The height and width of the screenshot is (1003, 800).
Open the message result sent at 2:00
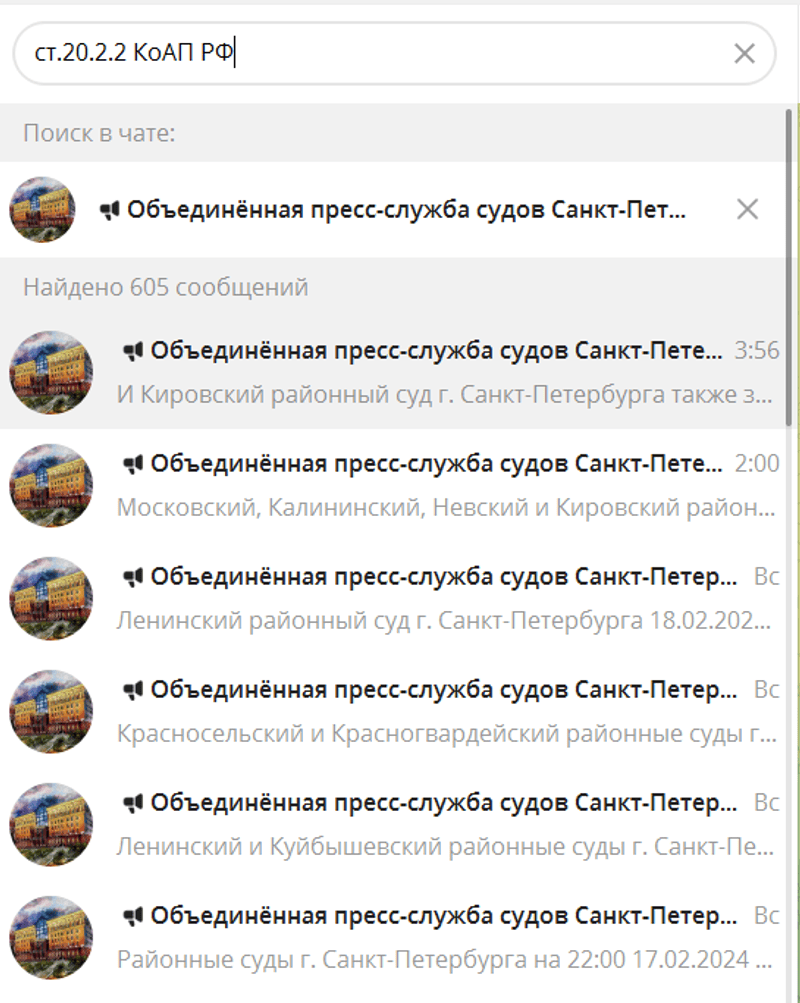(x=393, y=486)
